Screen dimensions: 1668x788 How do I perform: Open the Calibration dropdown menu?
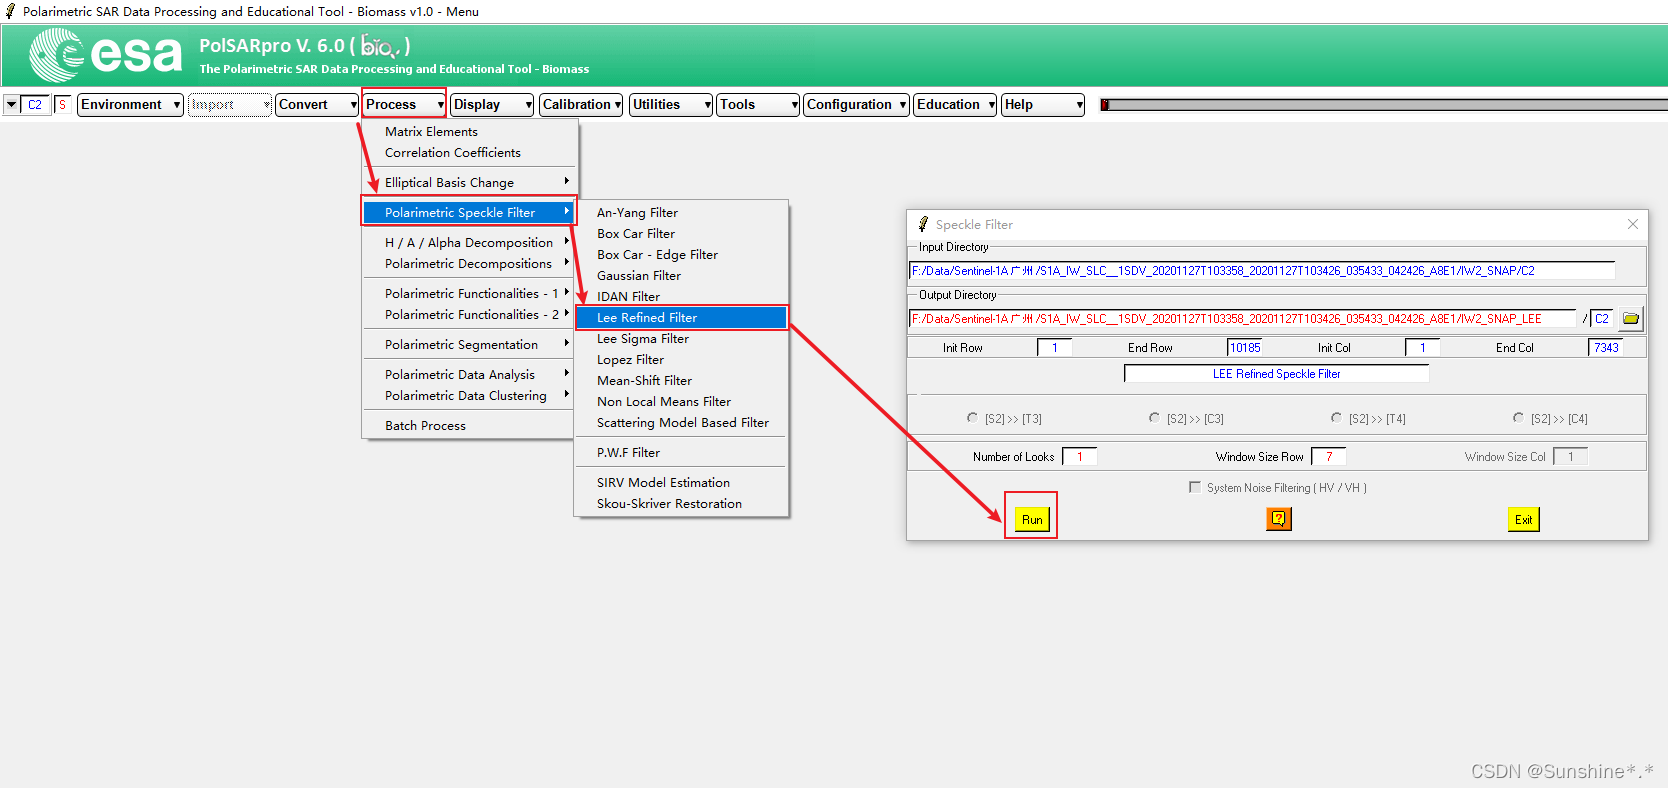click(581, 104)
